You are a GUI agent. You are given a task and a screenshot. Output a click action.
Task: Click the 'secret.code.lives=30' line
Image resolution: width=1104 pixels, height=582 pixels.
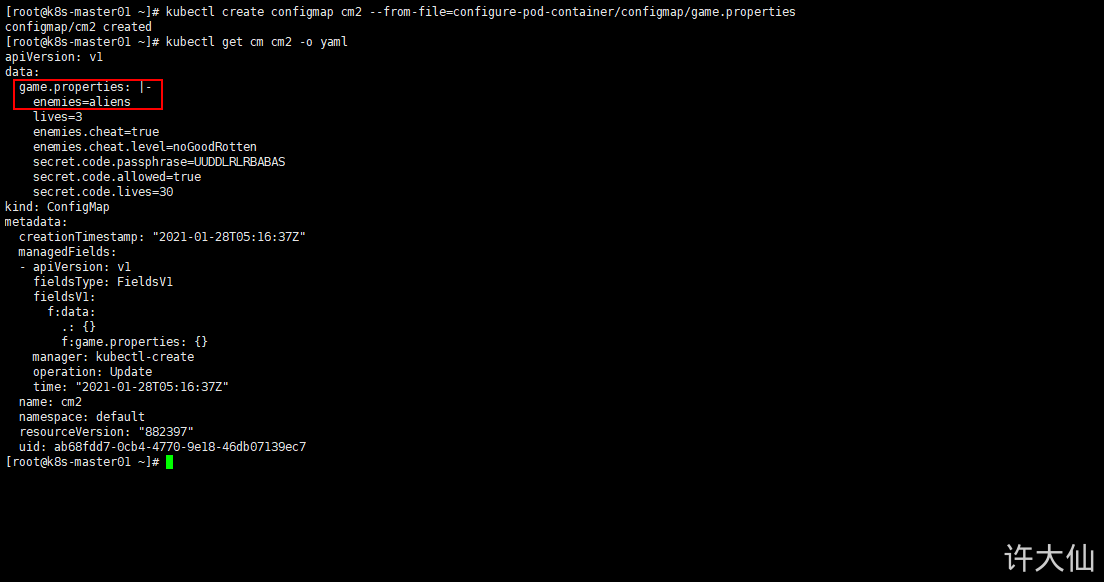[103, 192]
